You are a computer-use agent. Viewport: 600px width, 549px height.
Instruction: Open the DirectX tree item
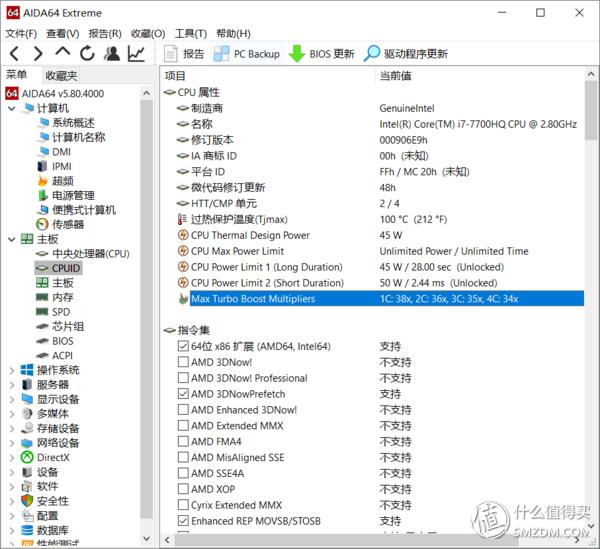pyautogui.click(x=46, y=457)
